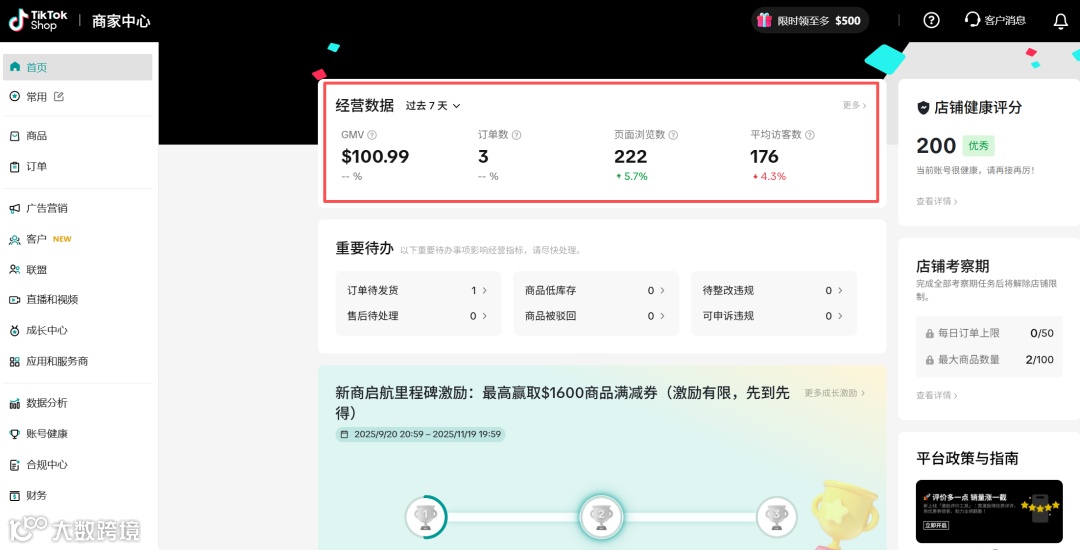Open the 过去 7 天 date range dropdown
The height and width of the screenshot is (550, 1080).
coord(433,106)
